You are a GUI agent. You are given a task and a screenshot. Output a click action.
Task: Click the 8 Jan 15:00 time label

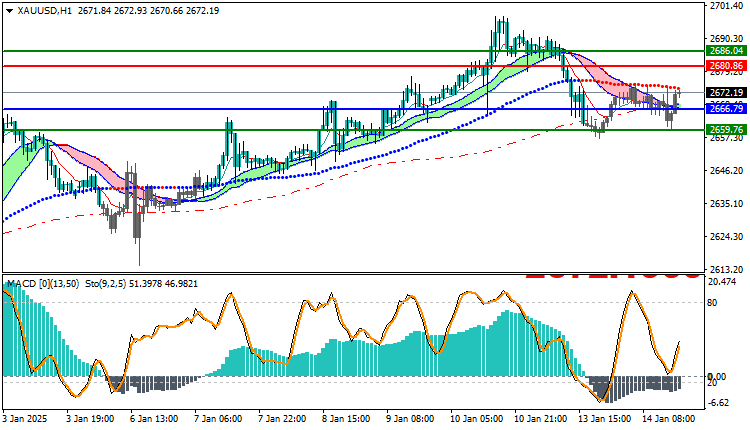(345, 419)
